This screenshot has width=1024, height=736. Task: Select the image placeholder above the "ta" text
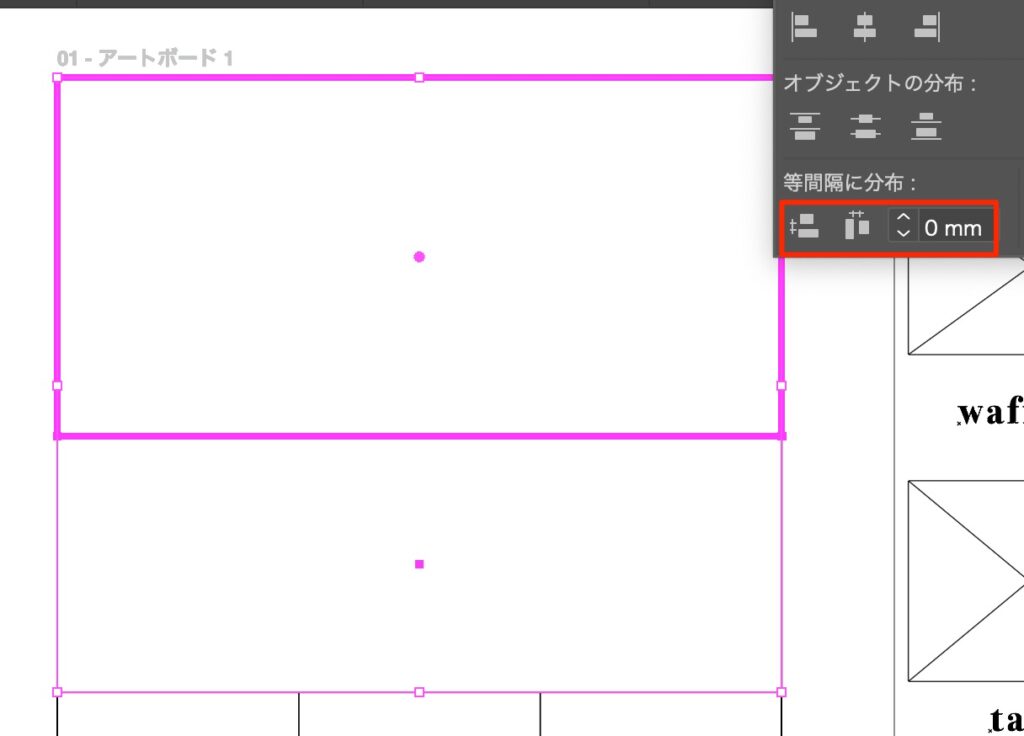[966, 580]
